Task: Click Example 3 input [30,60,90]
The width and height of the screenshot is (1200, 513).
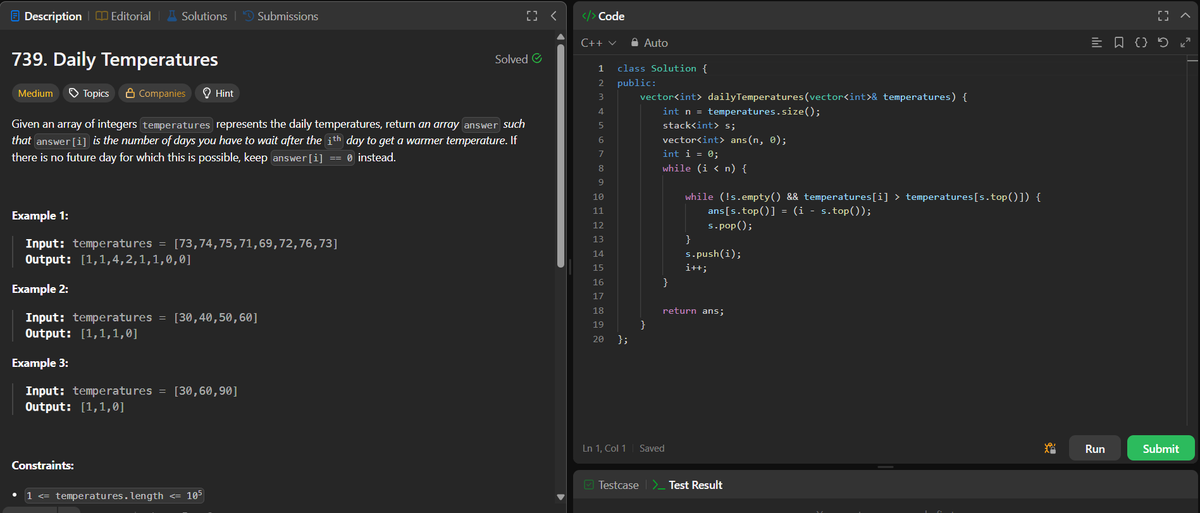Action: [x=205, y=390]
